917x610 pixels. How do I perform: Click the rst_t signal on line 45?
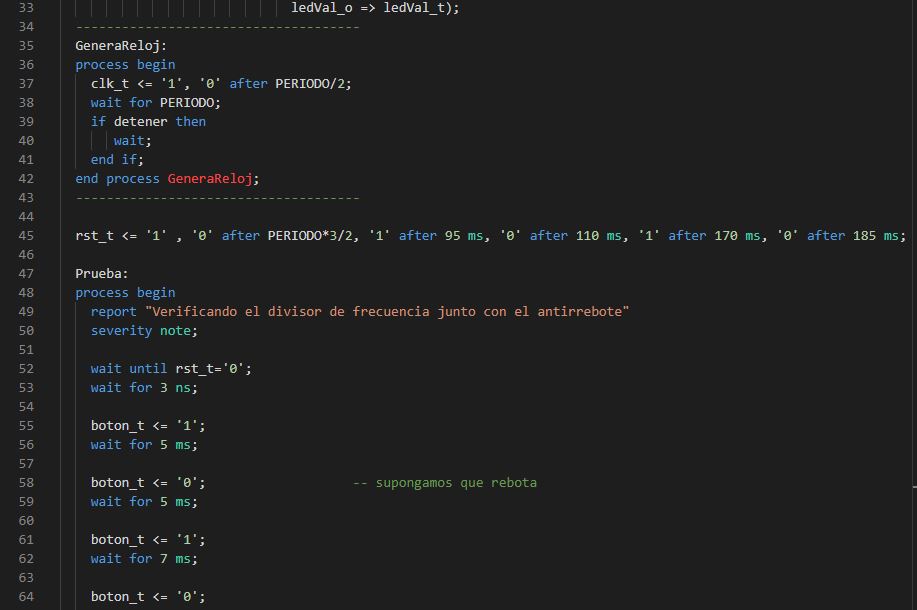point(94,235)
